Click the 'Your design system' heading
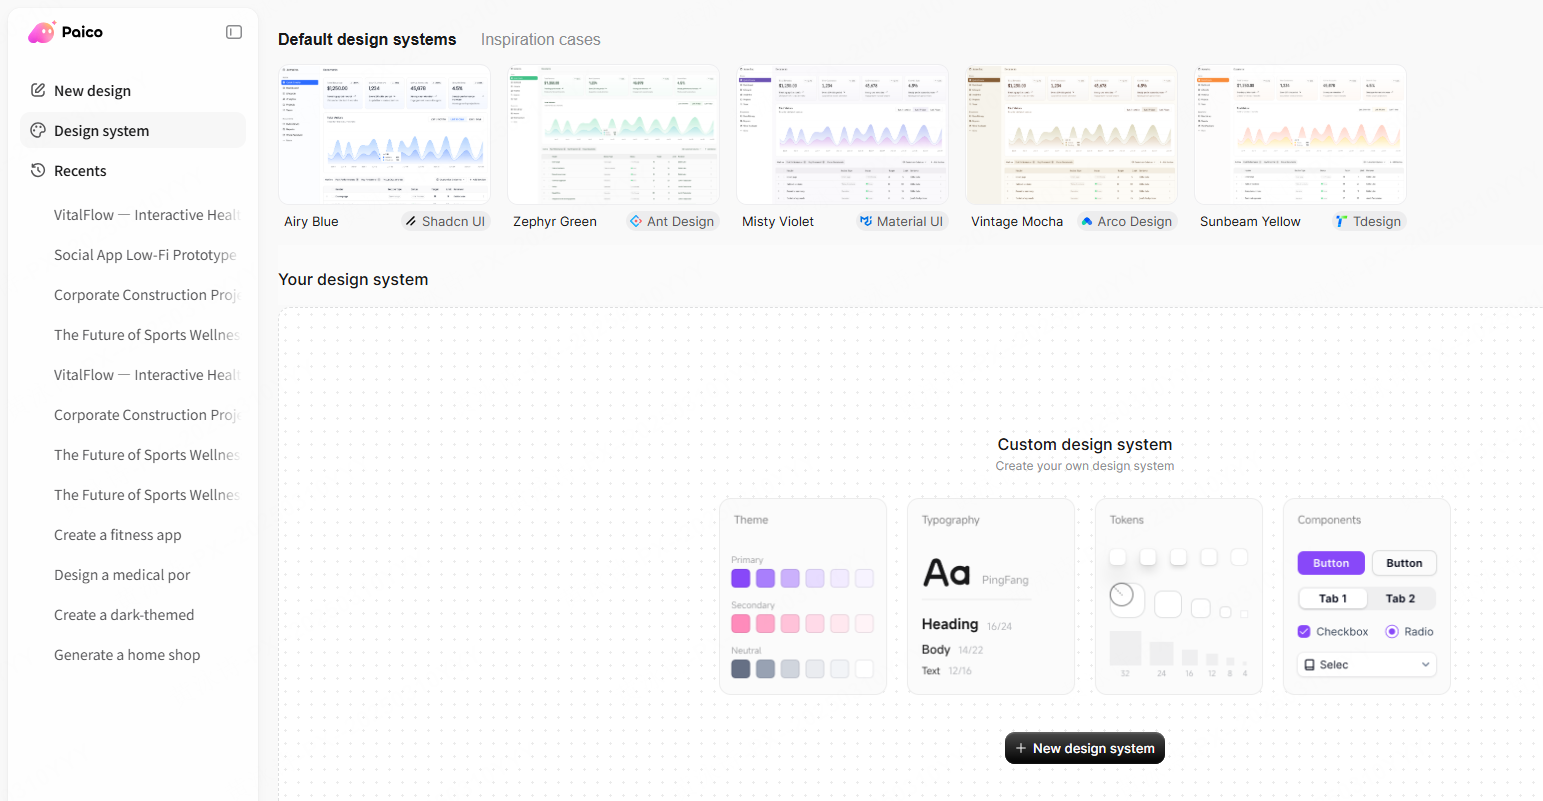 click(x=353, y=279)
